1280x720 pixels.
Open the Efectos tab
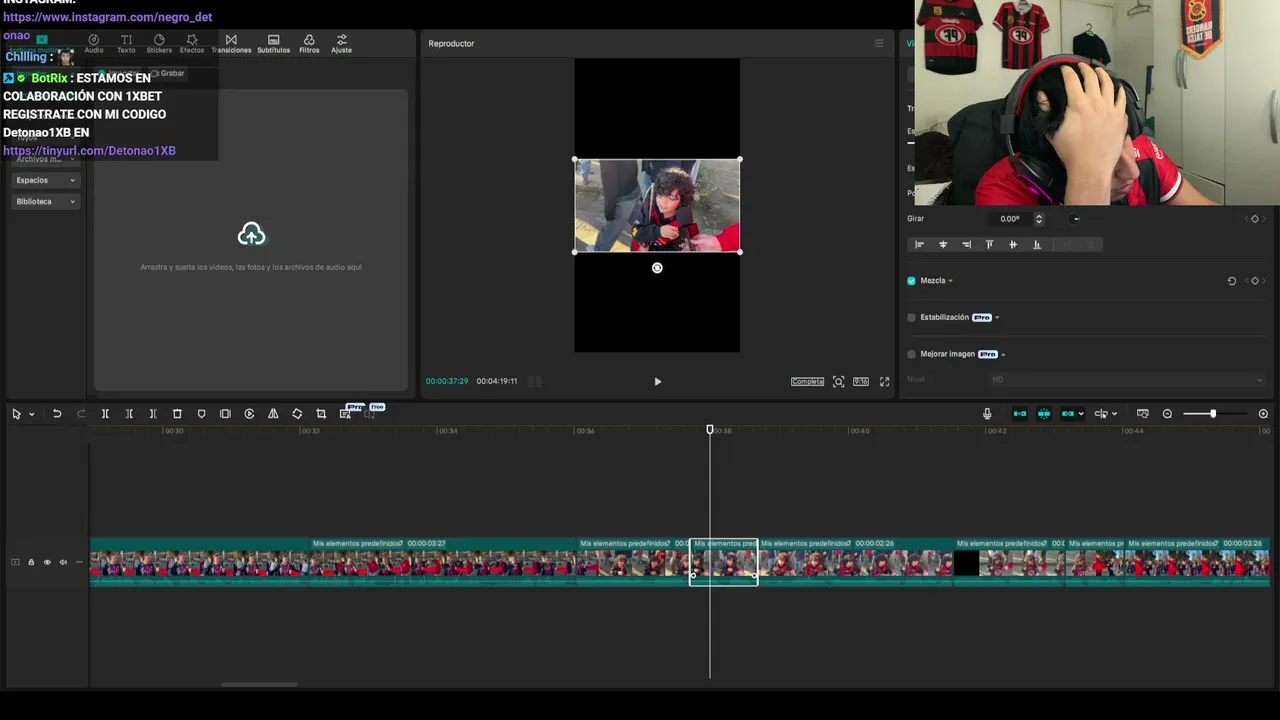tap(192, 44)
